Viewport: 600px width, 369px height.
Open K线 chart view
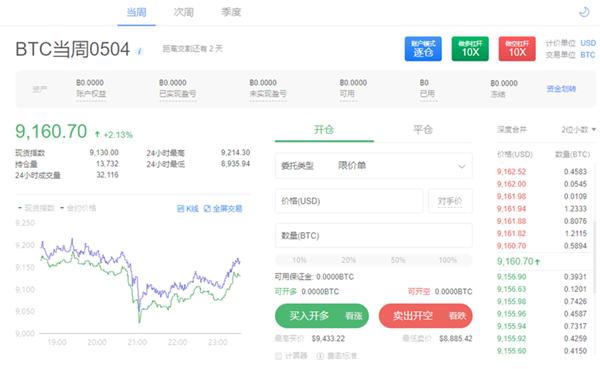[x=188, y=209]
